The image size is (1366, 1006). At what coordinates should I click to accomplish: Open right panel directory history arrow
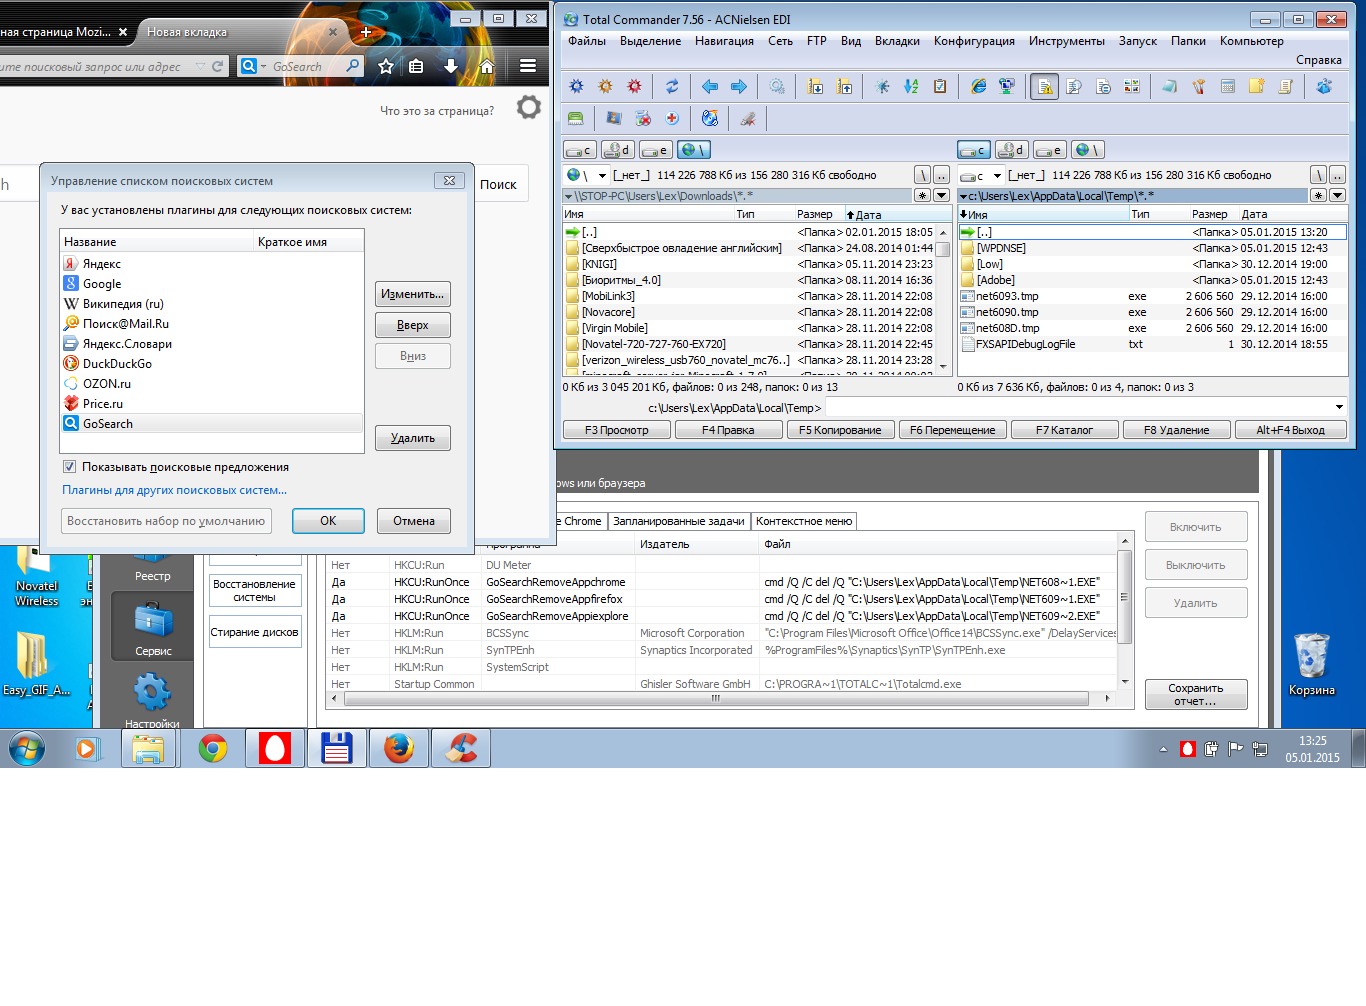pos(1338,196)
